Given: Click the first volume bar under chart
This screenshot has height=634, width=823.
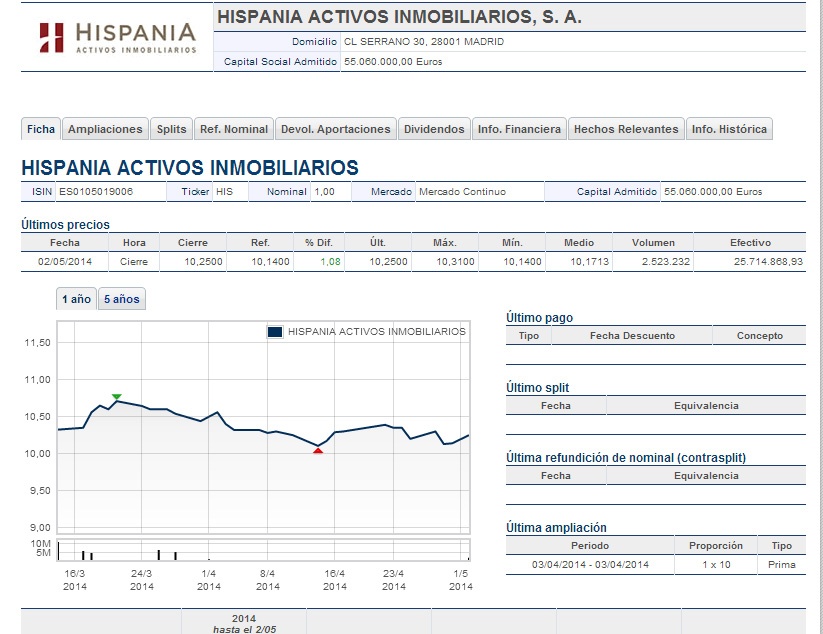Looking at the screenshot, I should tap(57, 550).
